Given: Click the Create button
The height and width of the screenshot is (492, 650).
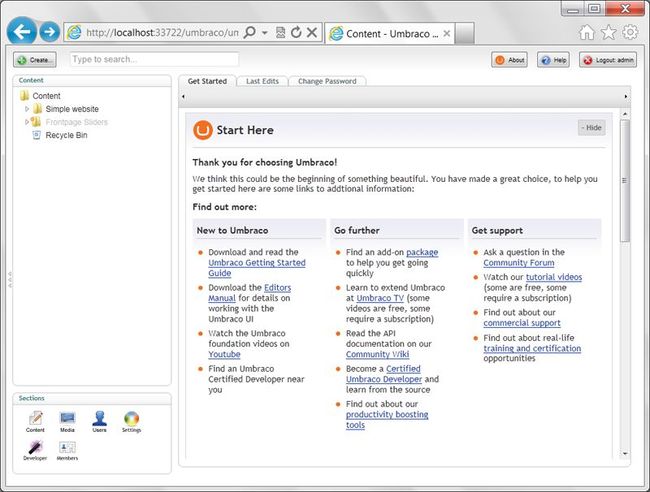Looking at the screenshot, I should click(35, 60).
